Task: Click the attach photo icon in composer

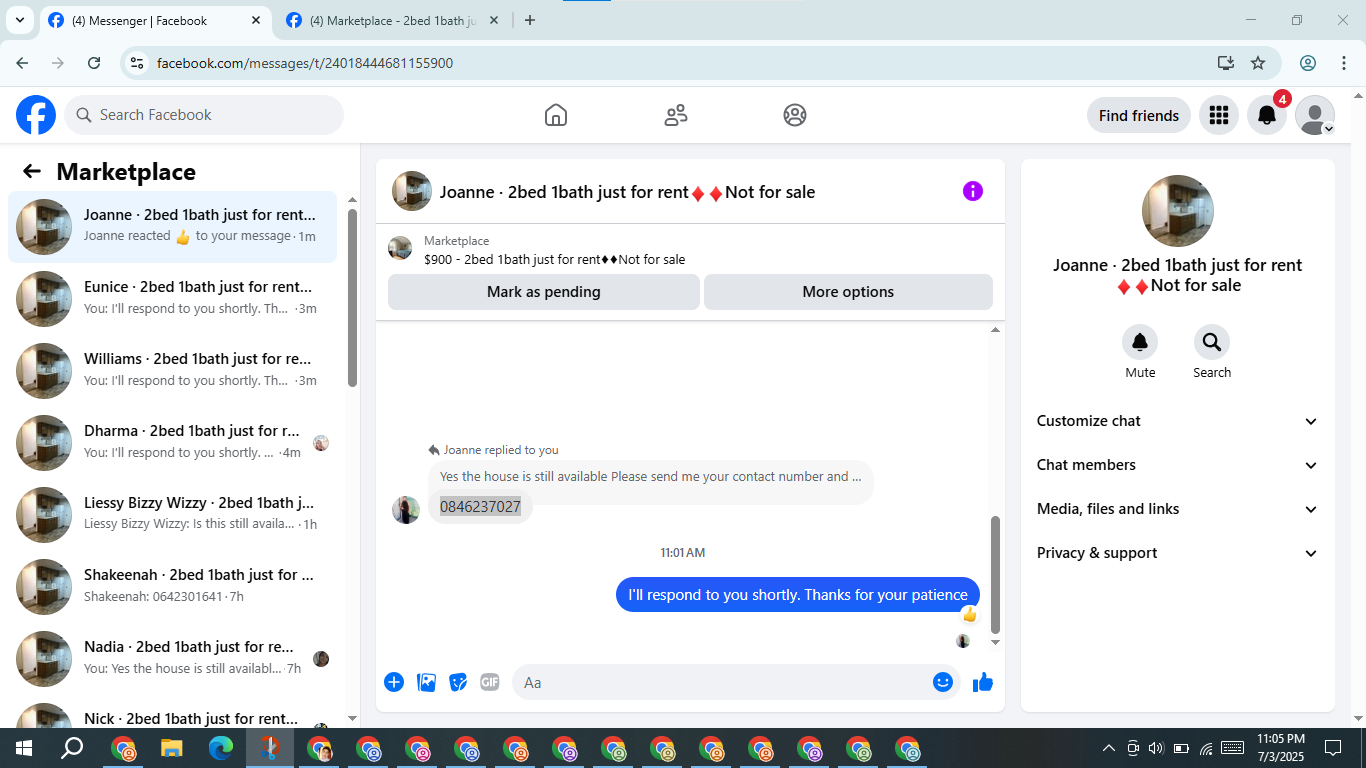Action: pos(427,682)
